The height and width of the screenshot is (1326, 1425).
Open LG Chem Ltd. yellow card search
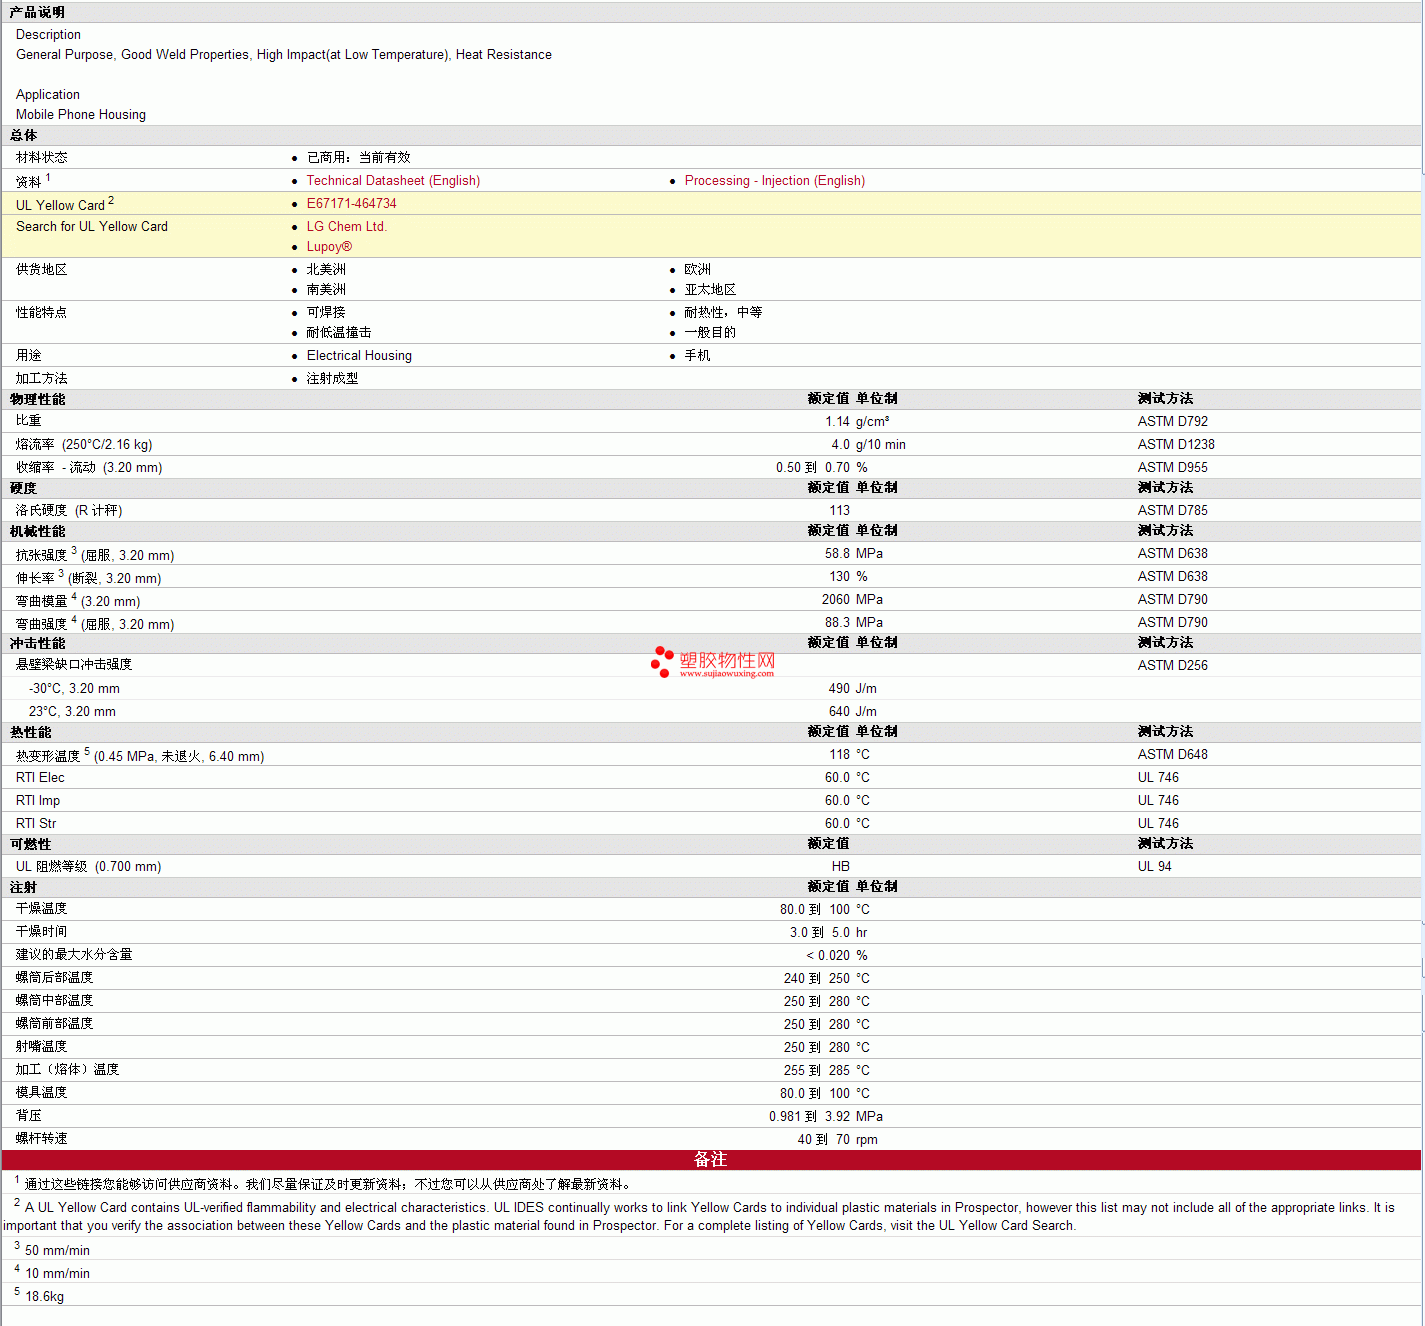pos(346,227)
